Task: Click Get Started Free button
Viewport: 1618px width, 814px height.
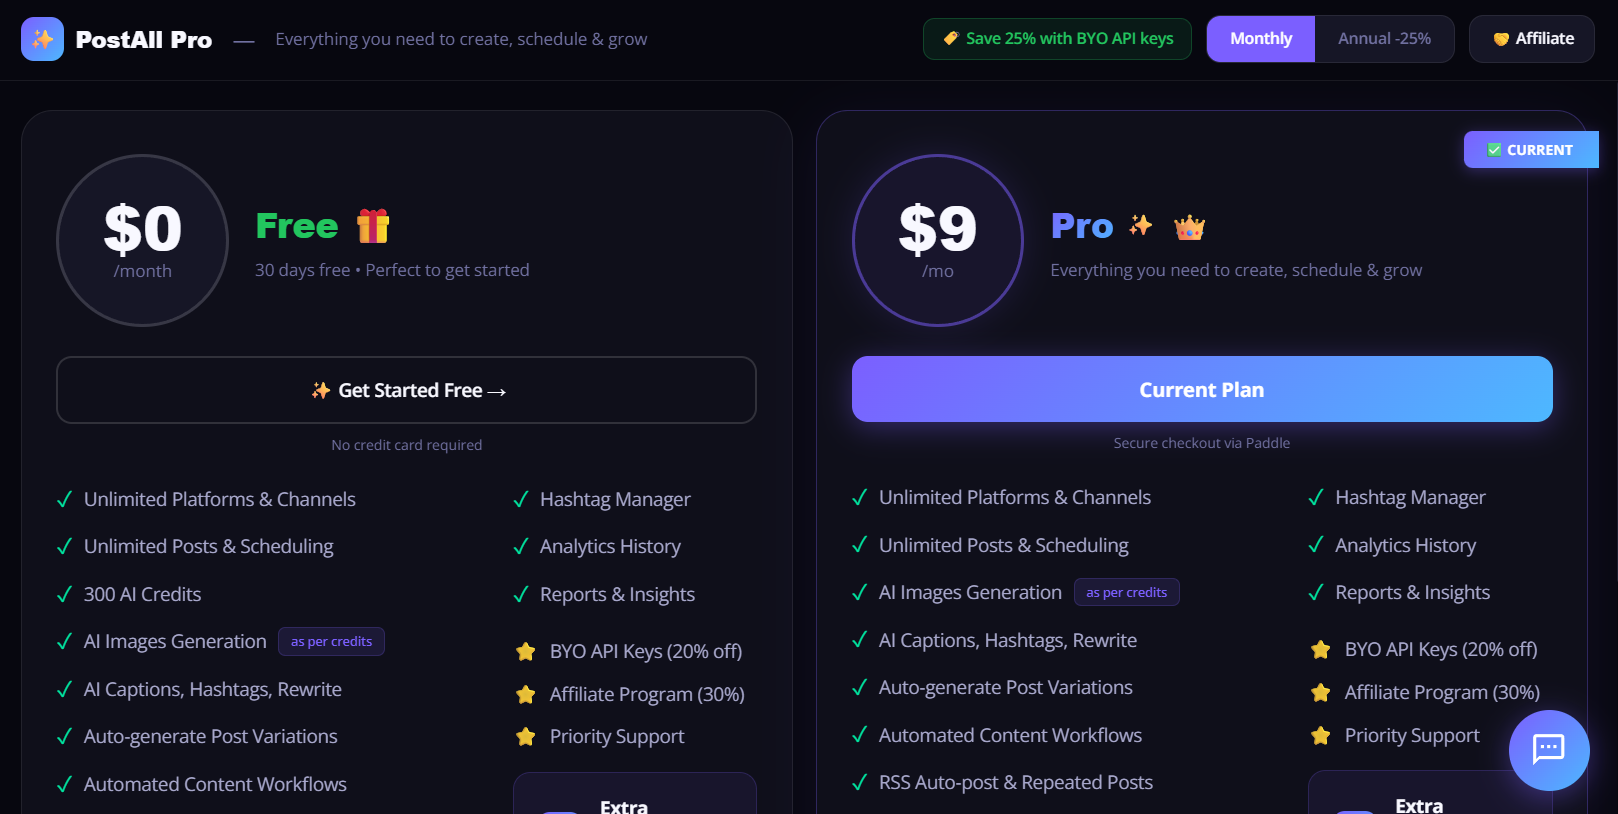Action: click(406, 390)
